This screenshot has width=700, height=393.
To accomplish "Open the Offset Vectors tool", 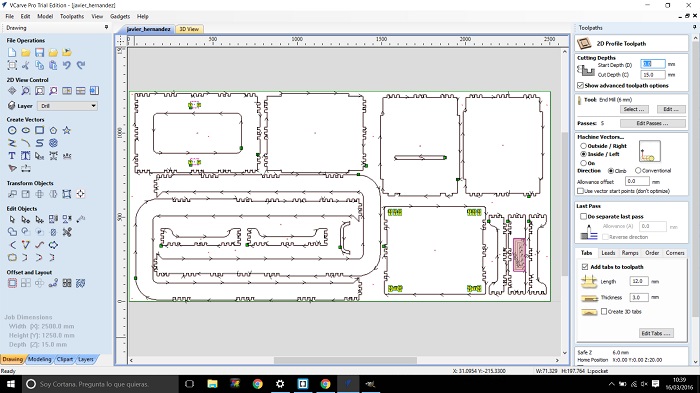I will pyautogui.click(x=12, y=283).
